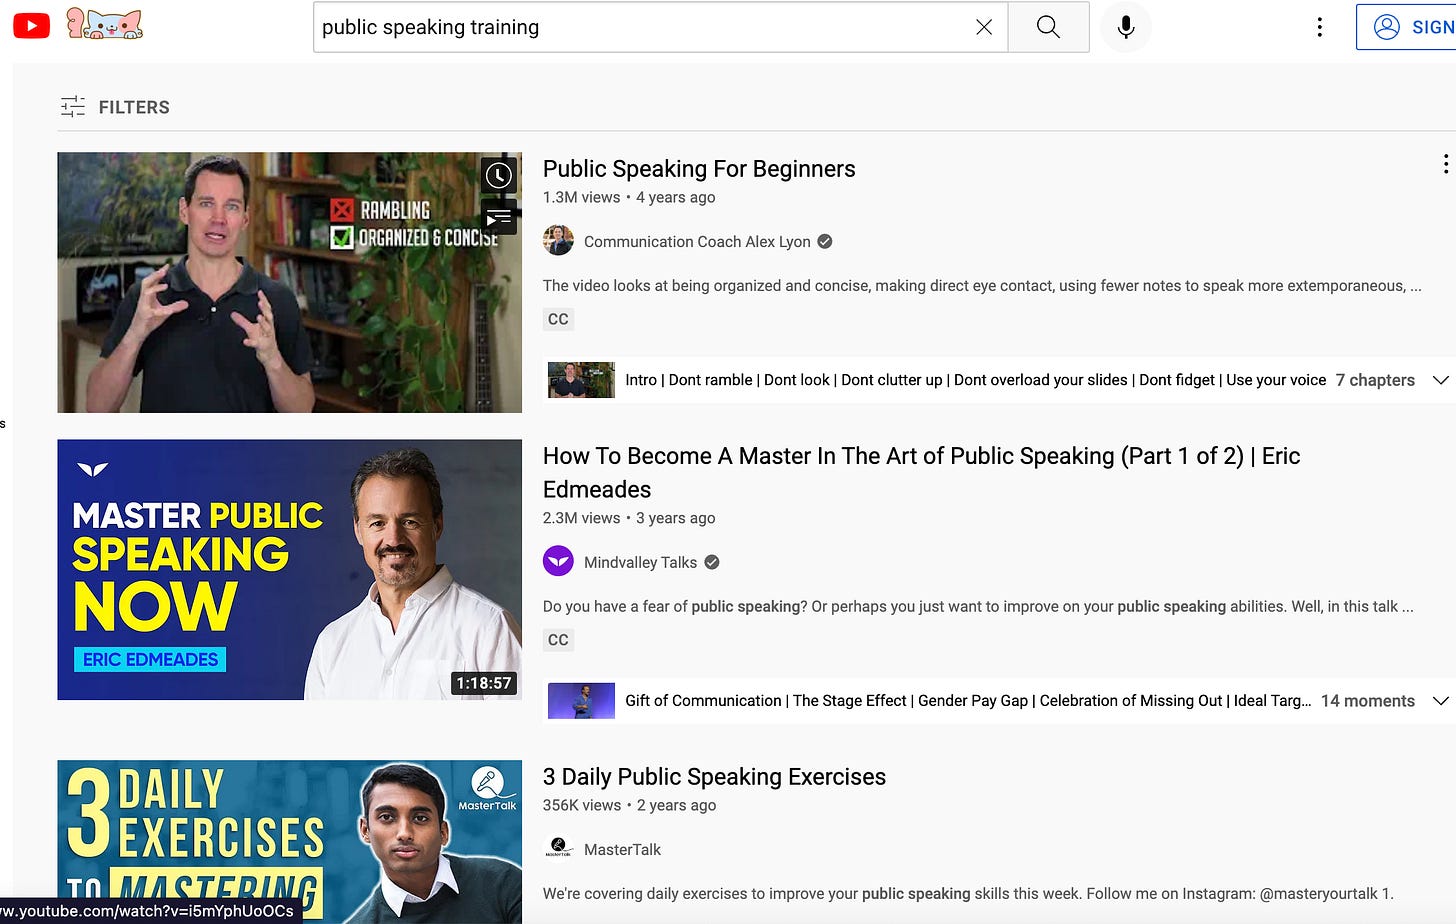Expand the 14 moments chevron
Viewport: 1456px width, 924px height.
1441,701
